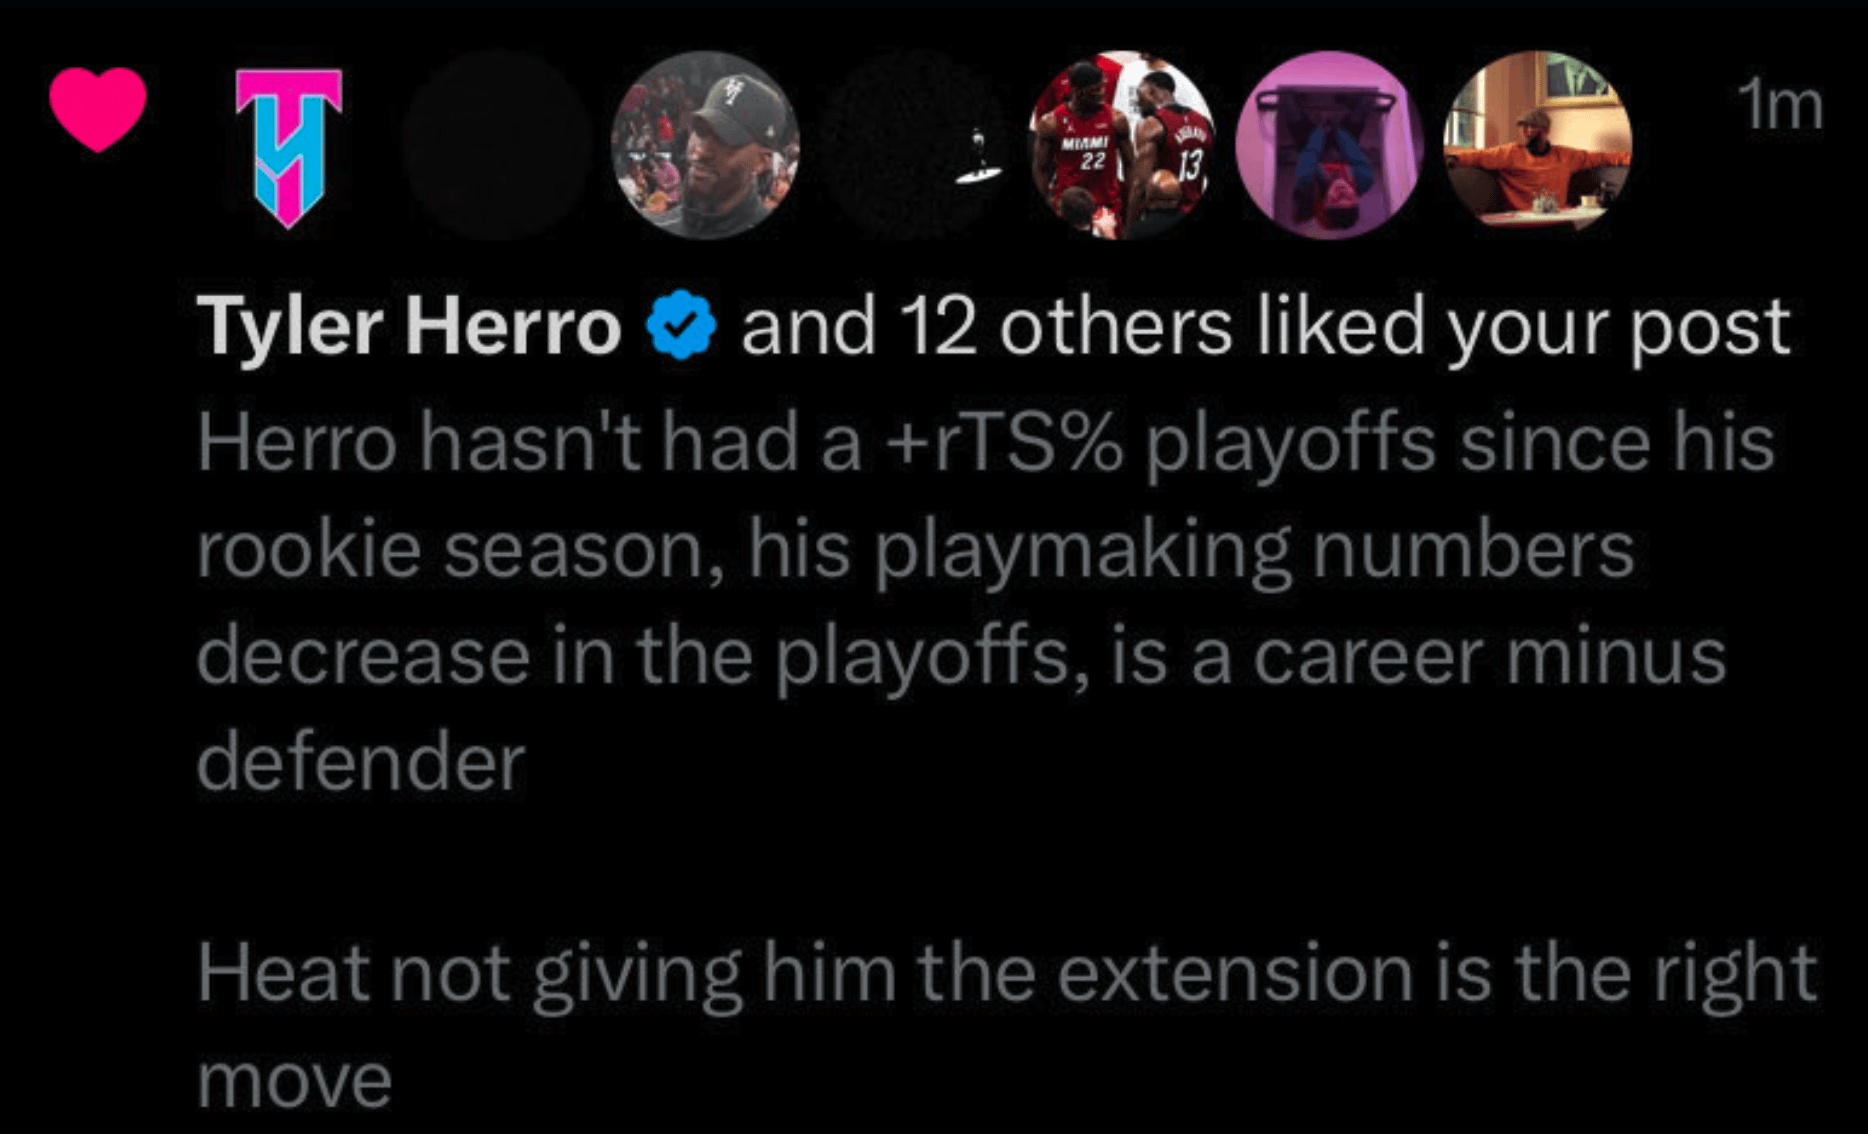Viewport: 1868px width, 1134px height.
Task: Click the final word "move"
Action: tap(294, 1079)
